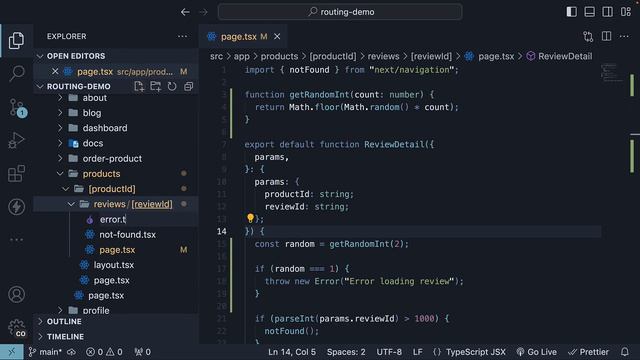This screenshot has height=360, width=640.
Task: Change indentation via Spaces: 2
Action: tap(346, 352)
